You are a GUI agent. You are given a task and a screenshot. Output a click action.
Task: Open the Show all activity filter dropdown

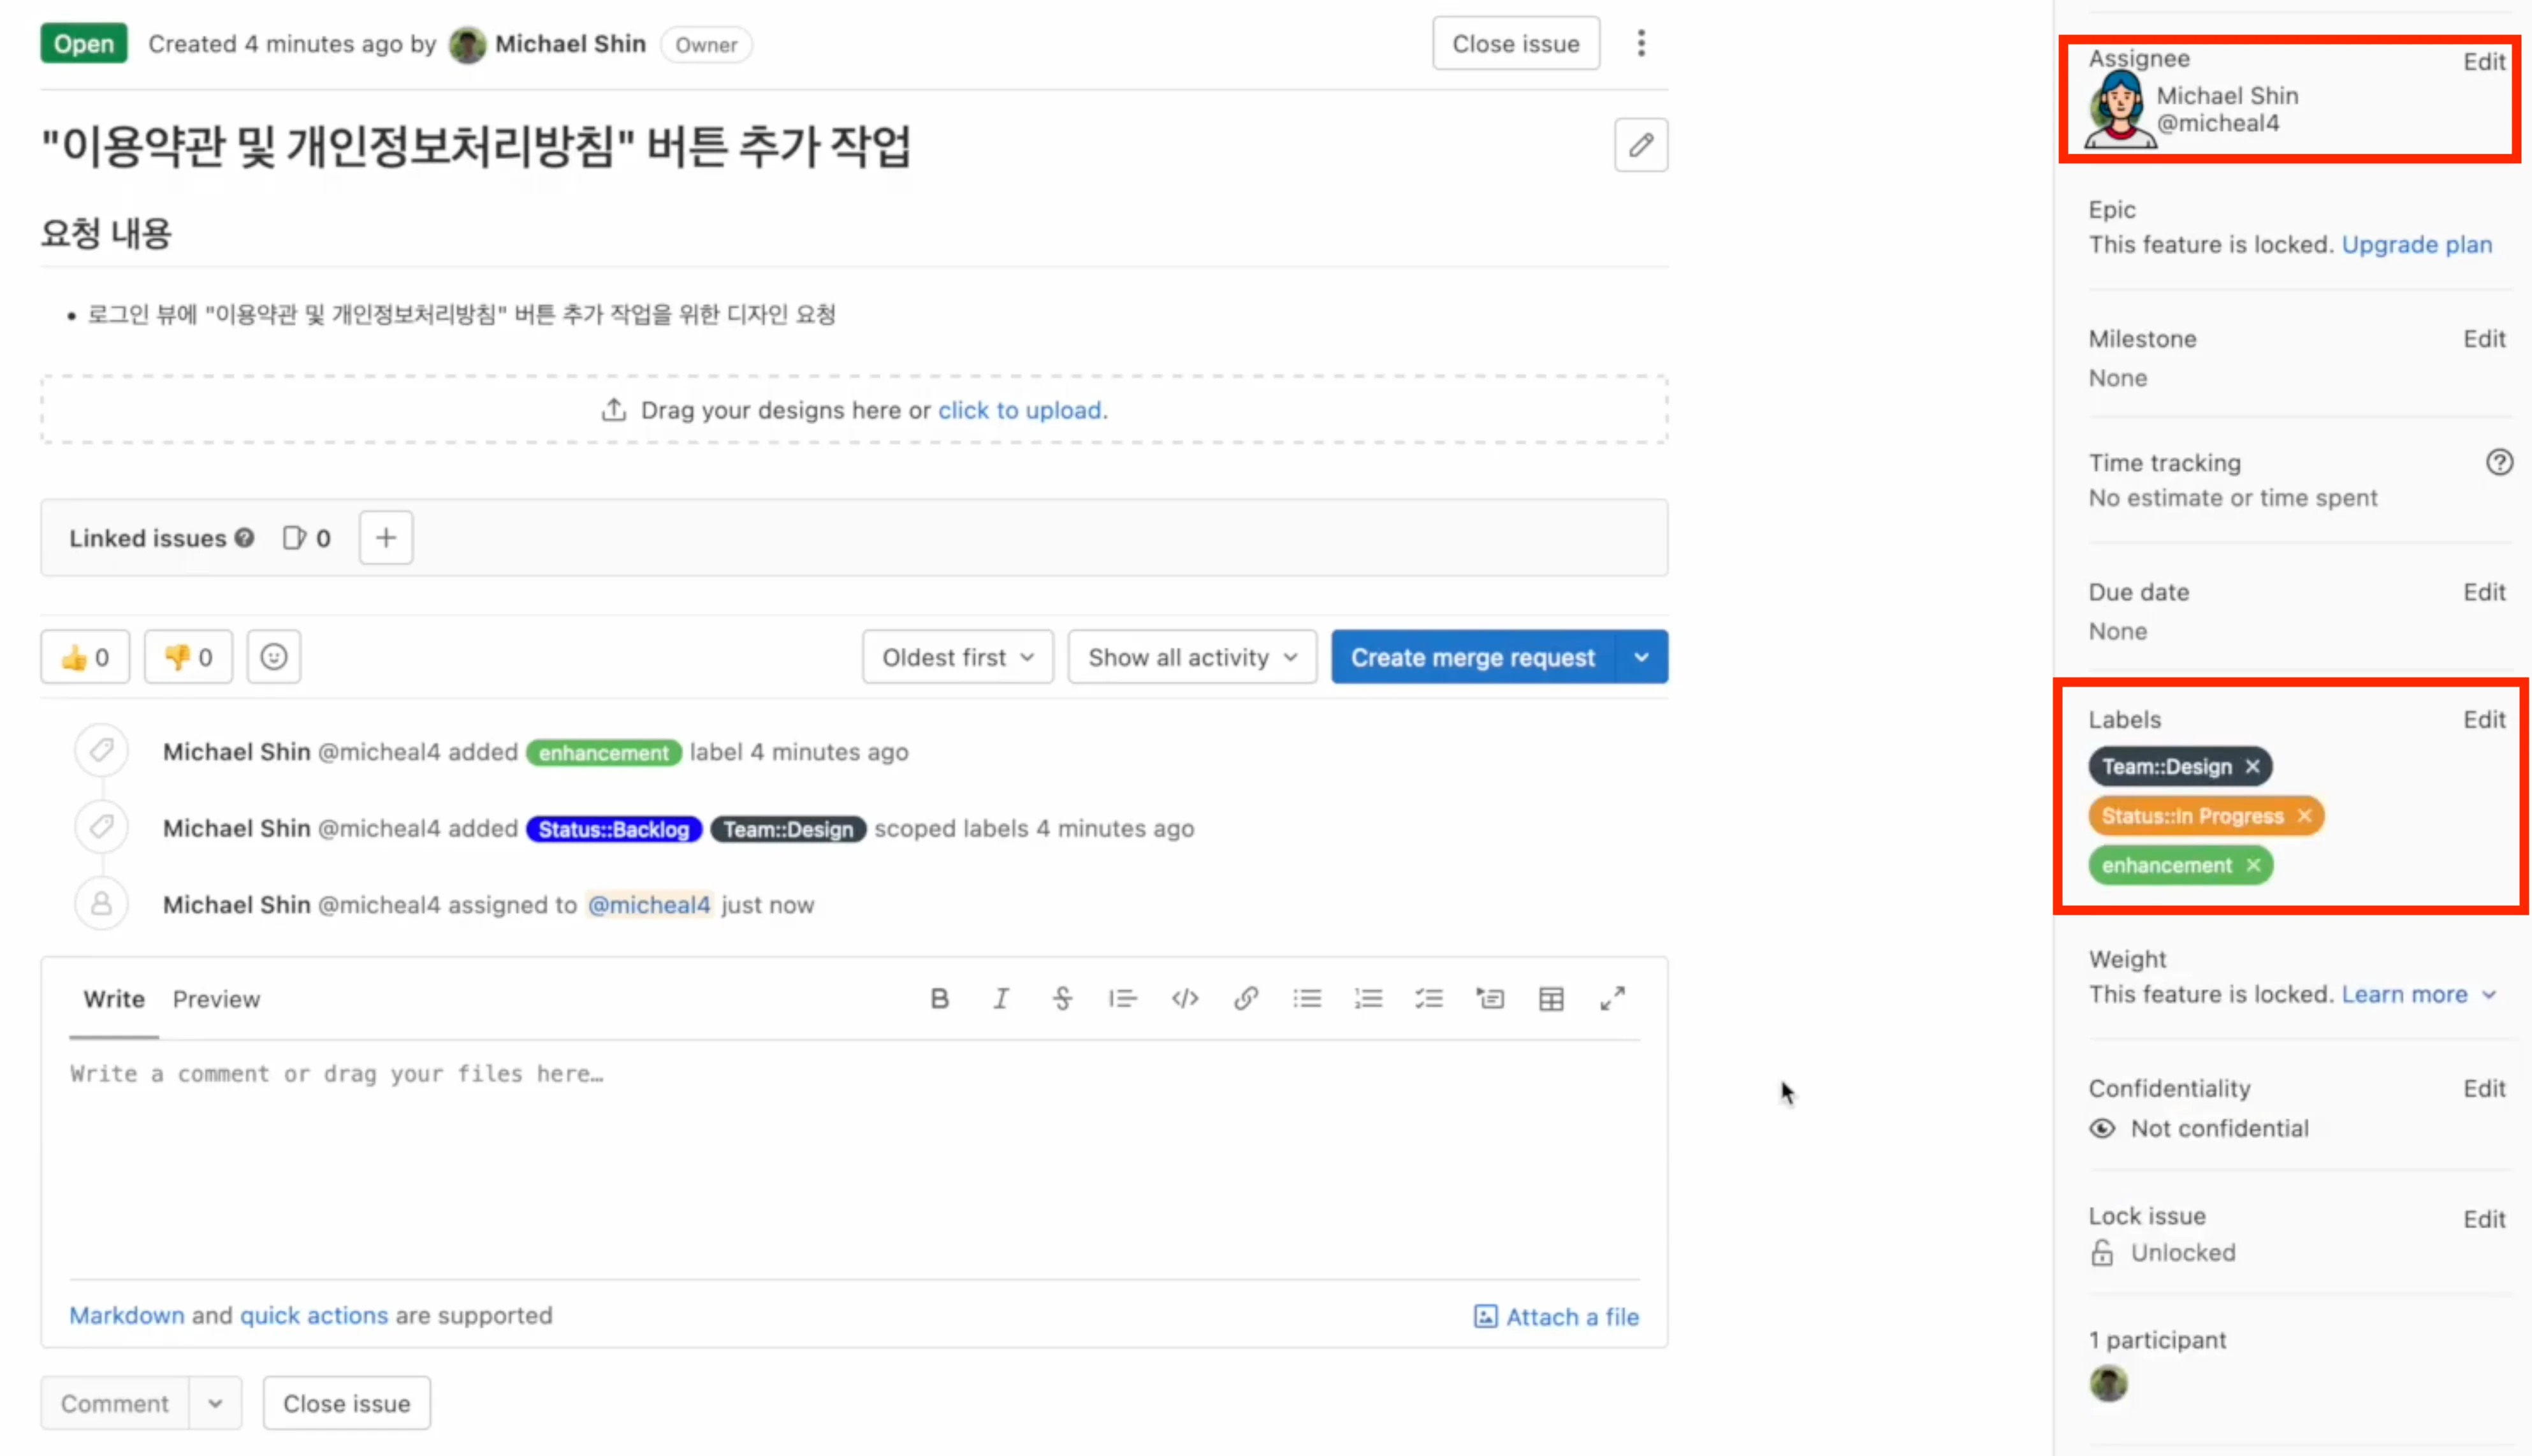pyautogui.click(x=1191, y=656)
